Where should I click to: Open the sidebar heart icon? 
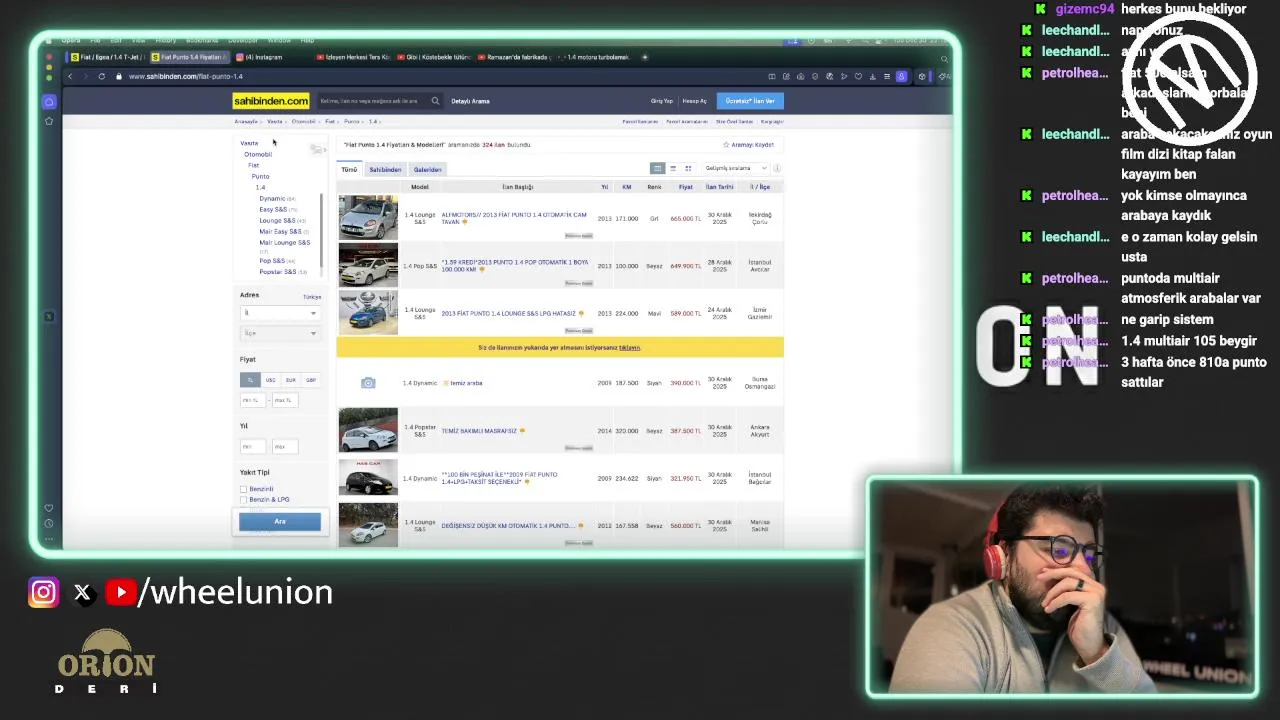coord(49,508)
